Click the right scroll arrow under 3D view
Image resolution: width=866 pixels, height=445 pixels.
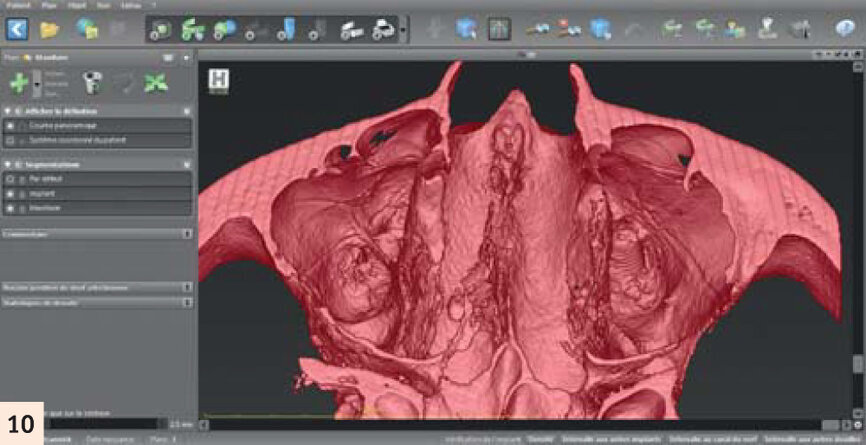(847, 425)
